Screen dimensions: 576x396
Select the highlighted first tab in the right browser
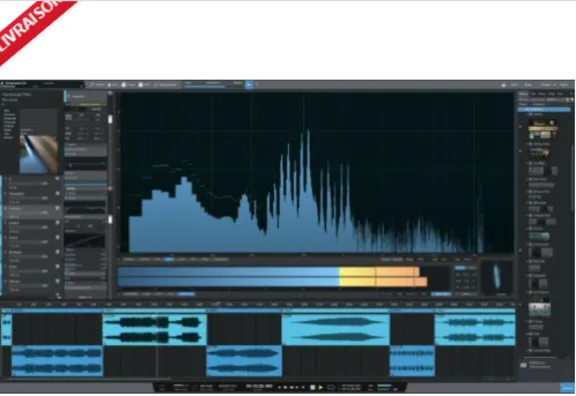pyautogui.click(x=523, y=94)
